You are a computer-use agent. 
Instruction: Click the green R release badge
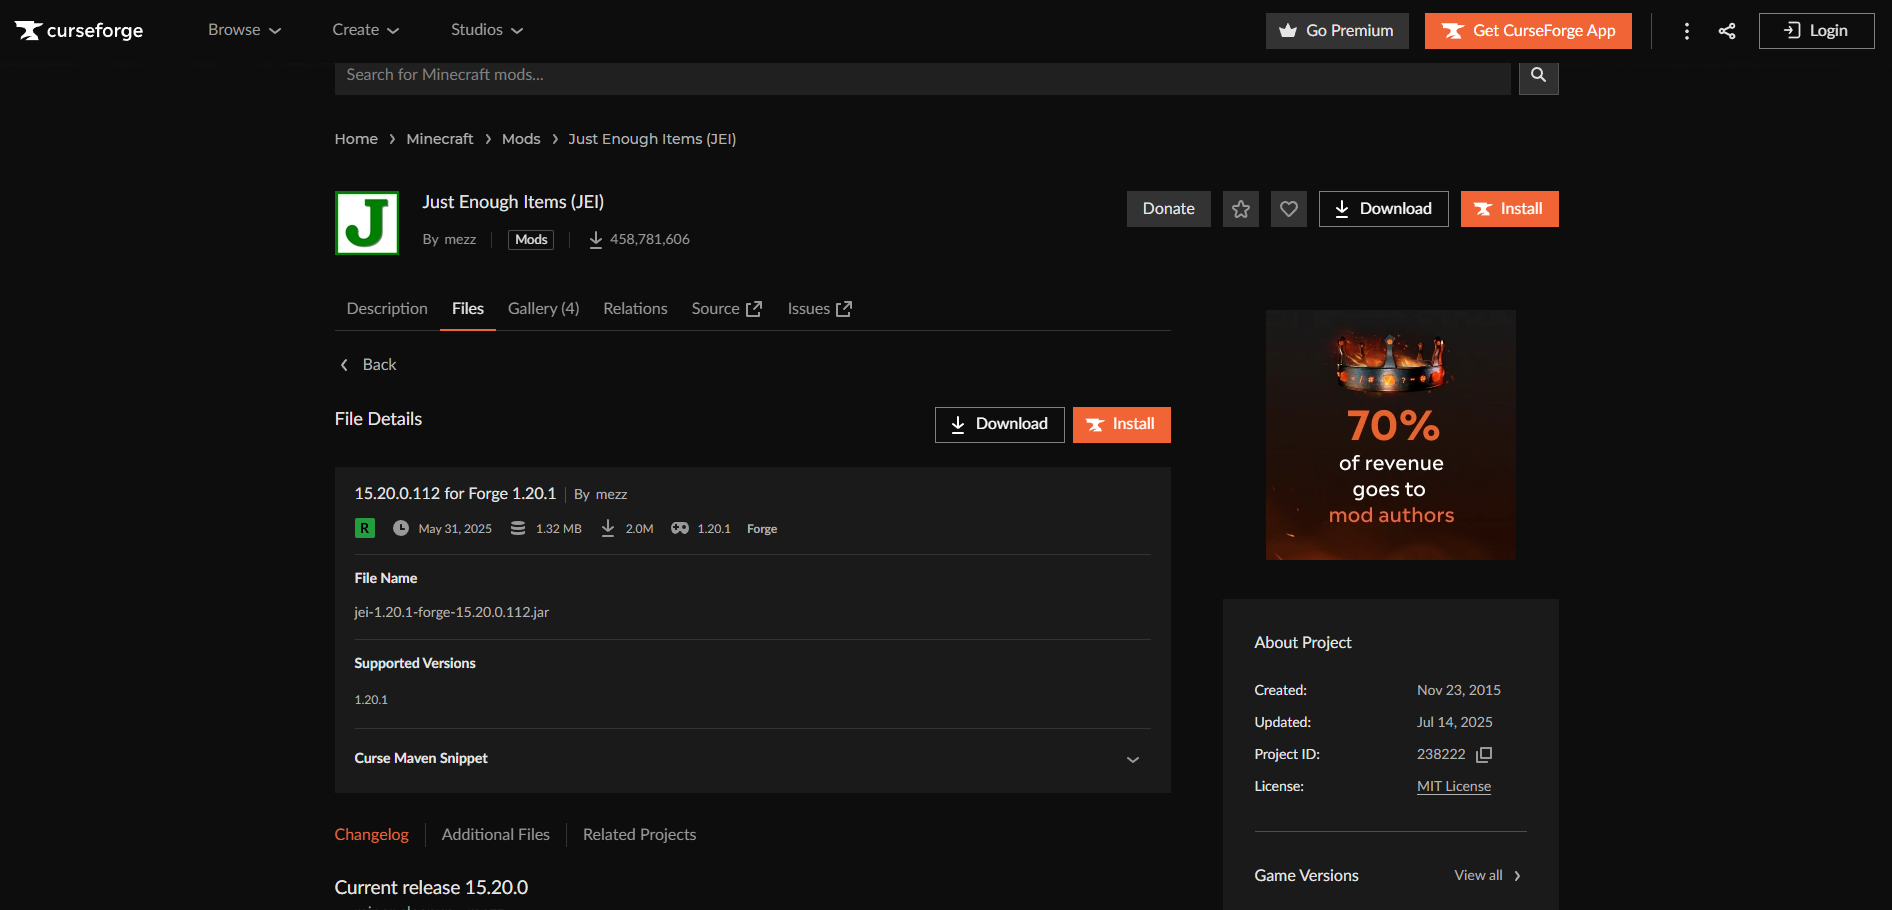[365, 528]
